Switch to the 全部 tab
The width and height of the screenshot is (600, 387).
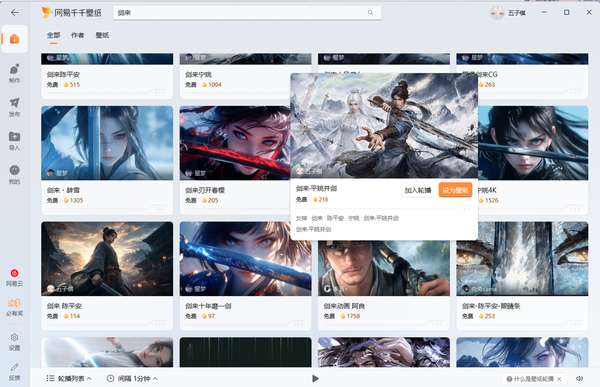click(54, 35)
